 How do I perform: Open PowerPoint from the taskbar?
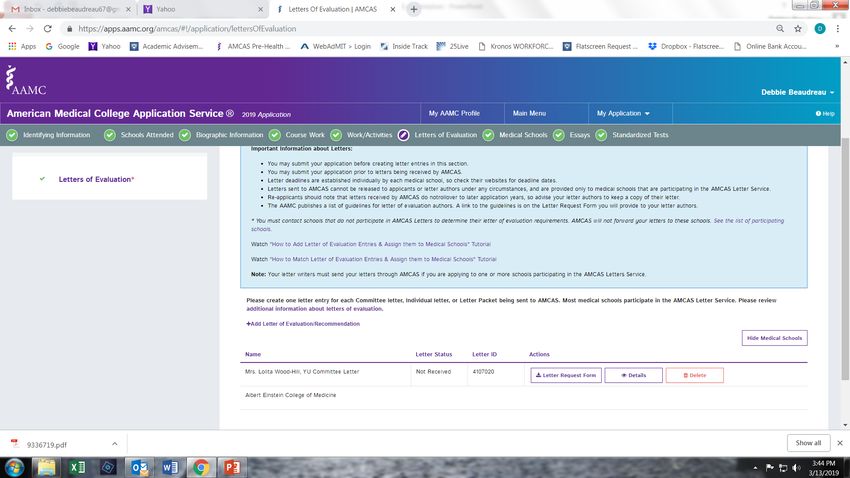click(232, 467)
